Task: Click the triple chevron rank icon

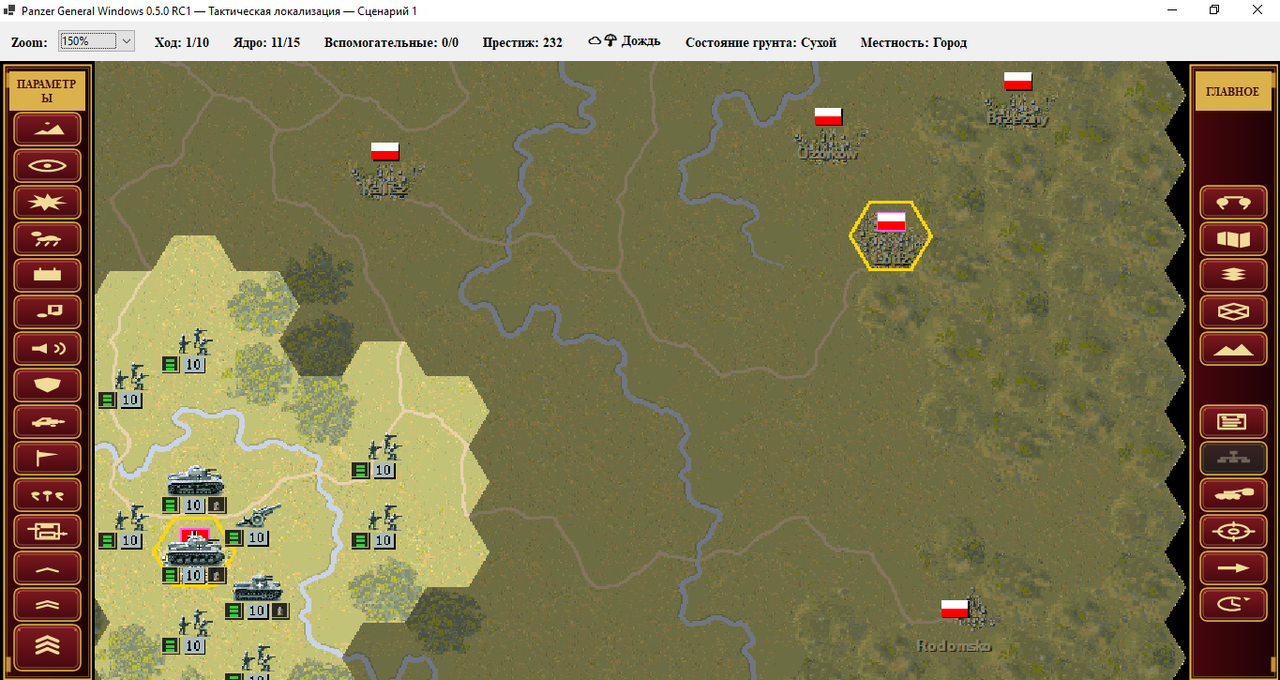Action: pos(47,645)
